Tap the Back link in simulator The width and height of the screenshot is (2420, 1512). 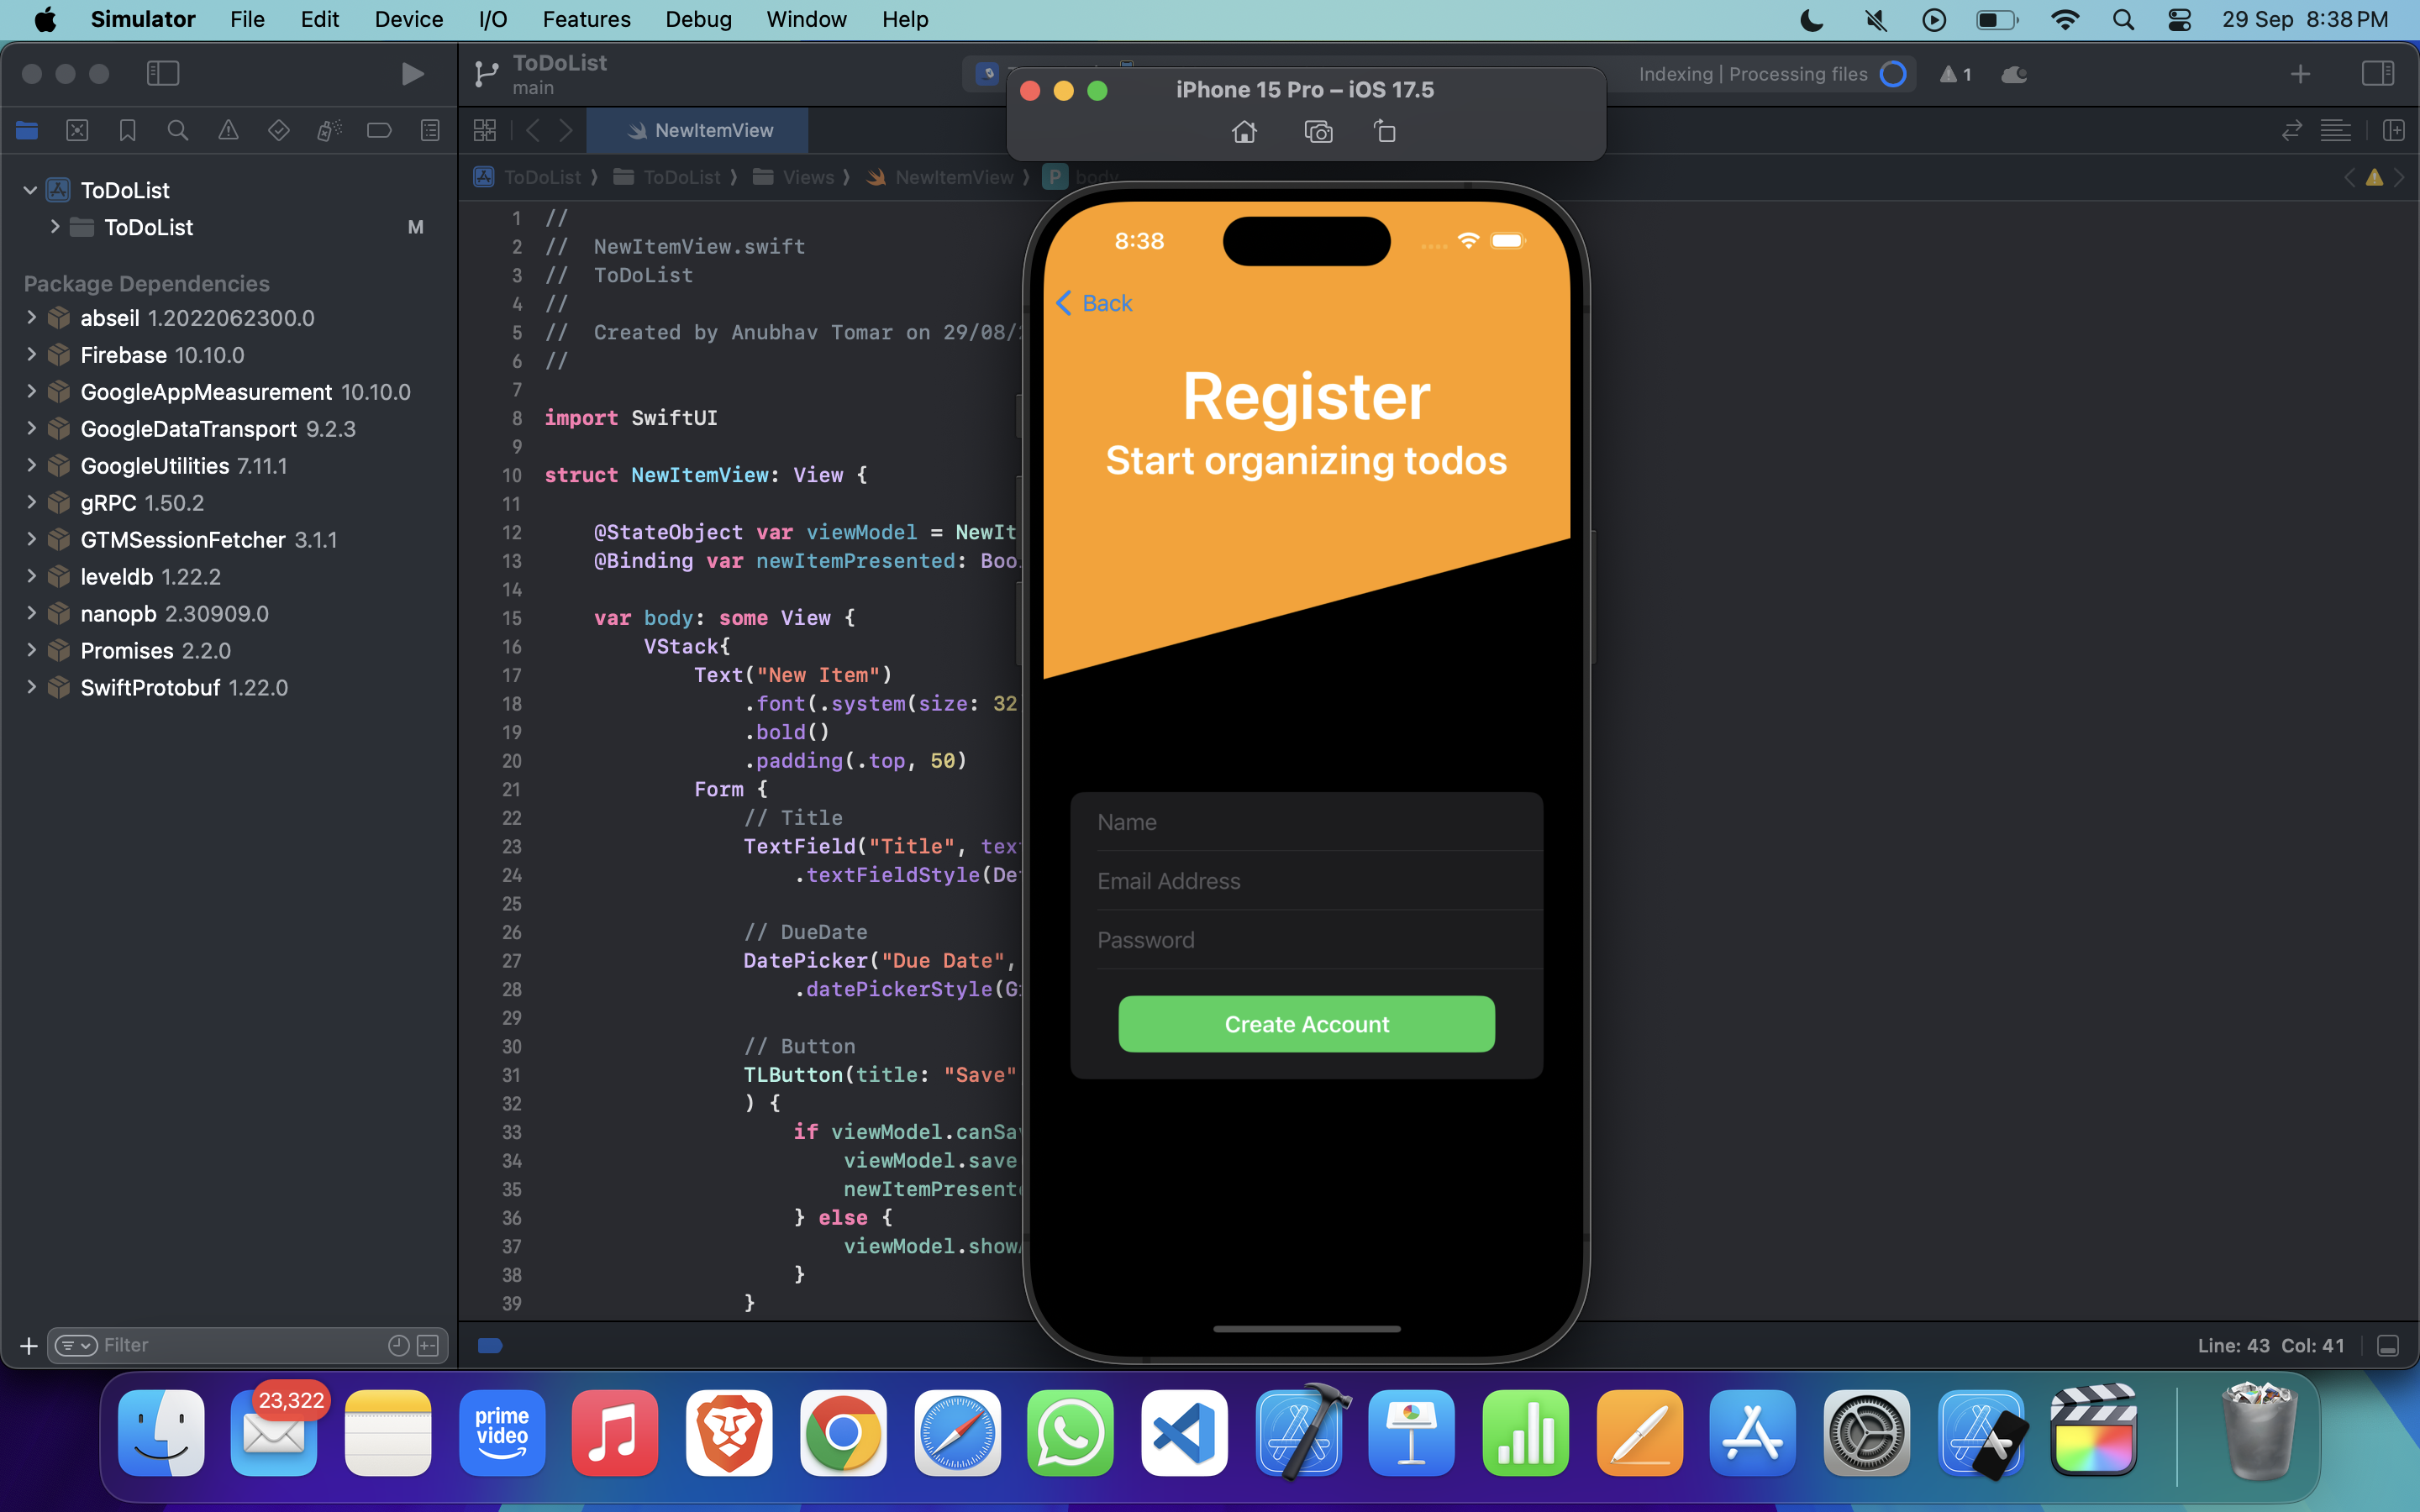point(1094,303)
